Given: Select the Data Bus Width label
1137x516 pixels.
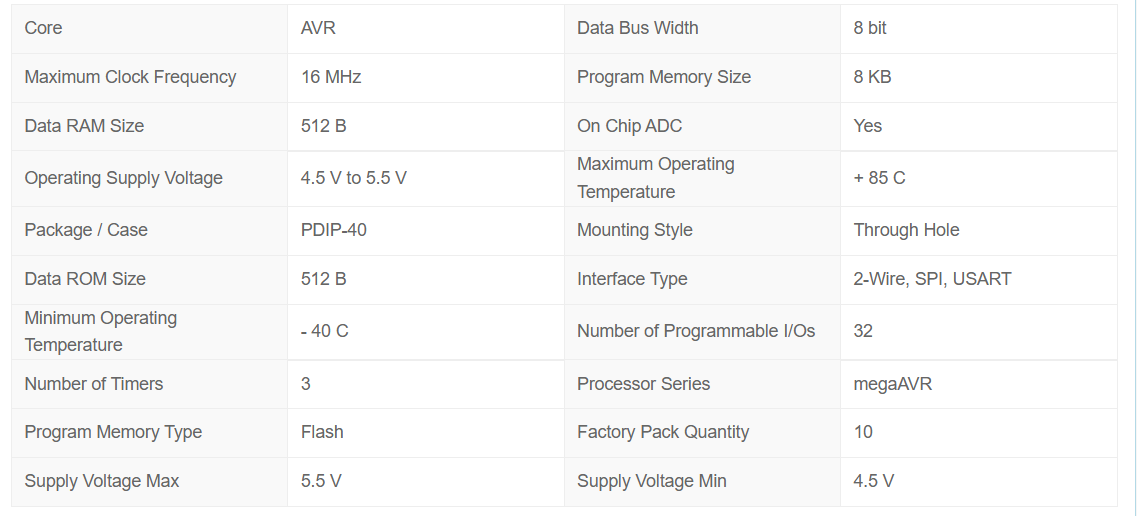Looking at the screenshot, I should pyautogui.click(x=637, y=28).
